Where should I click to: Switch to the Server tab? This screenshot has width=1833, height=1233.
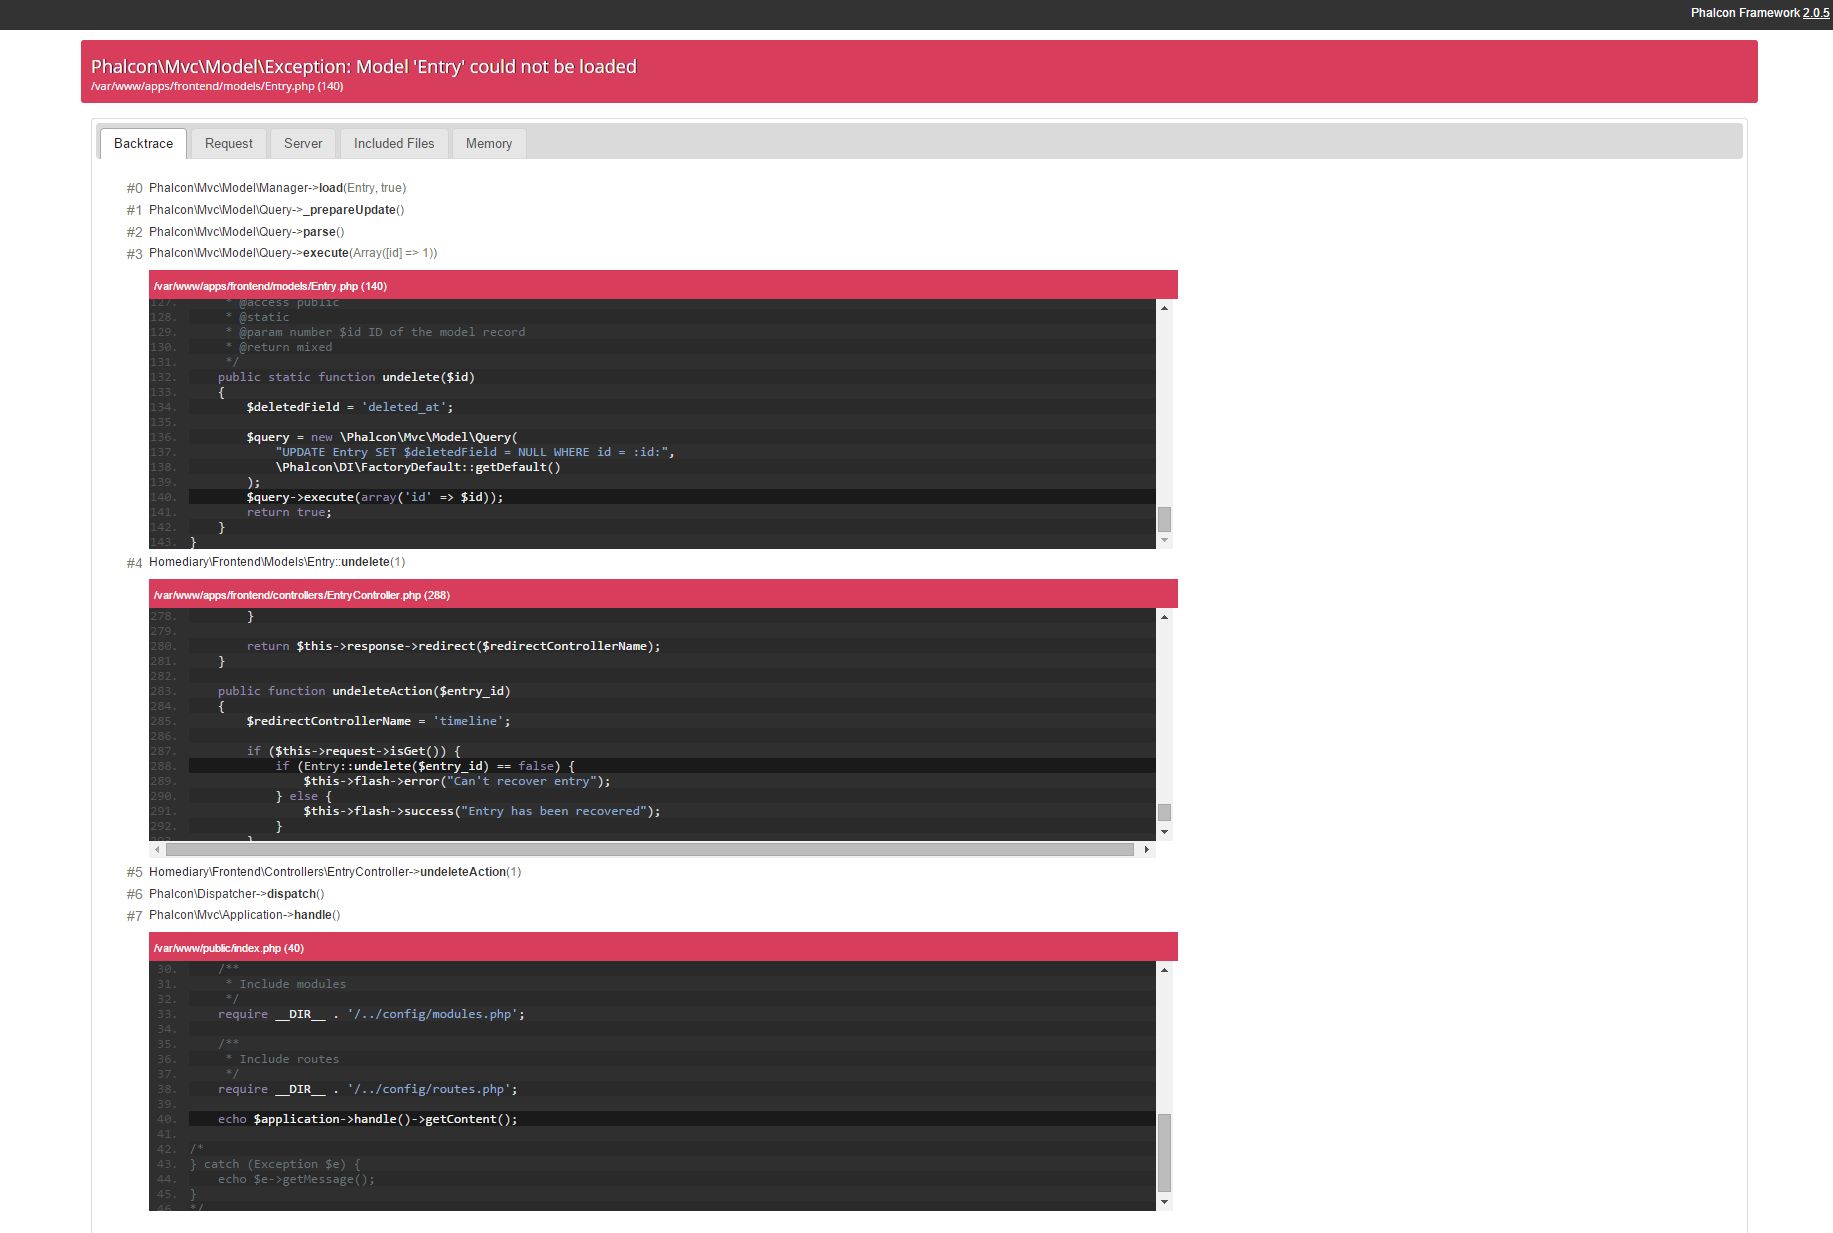[302, 143]
